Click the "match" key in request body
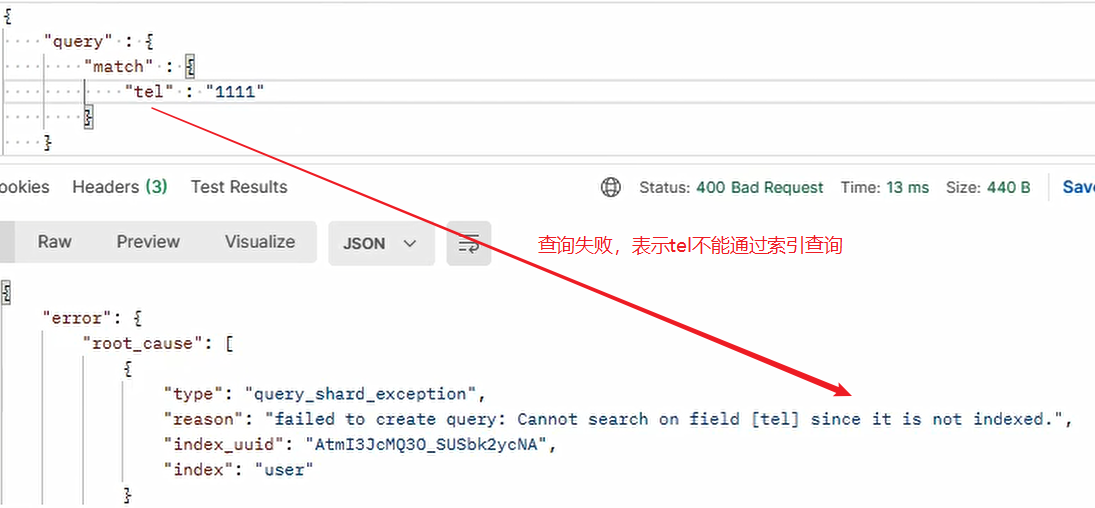 119,66
